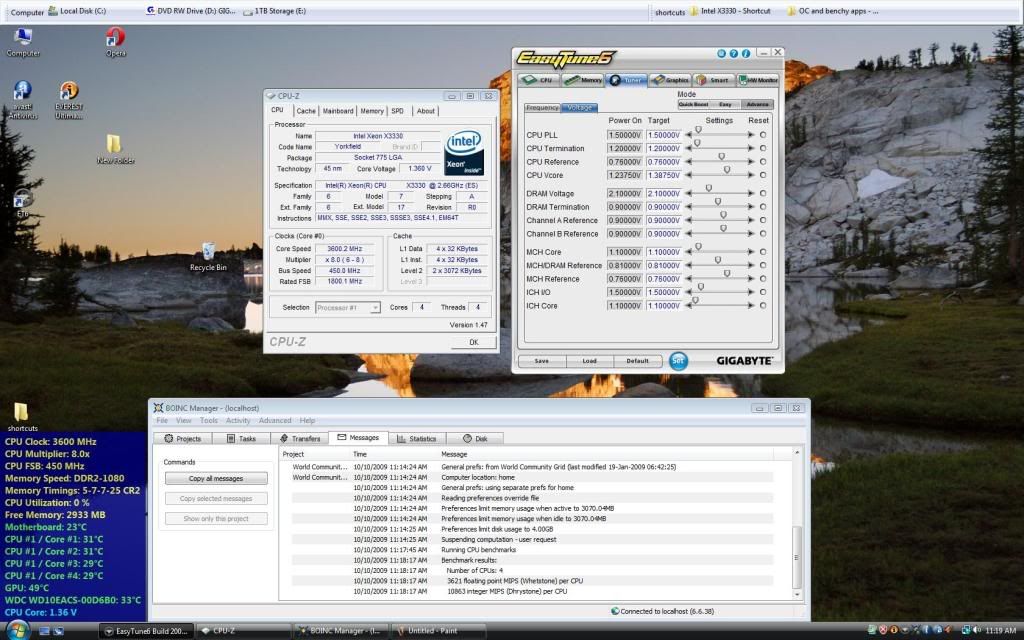Click the Reset radio for DRAM Voltage
Viewport: 1024px width, 640px height.
(x=763, y=193)
